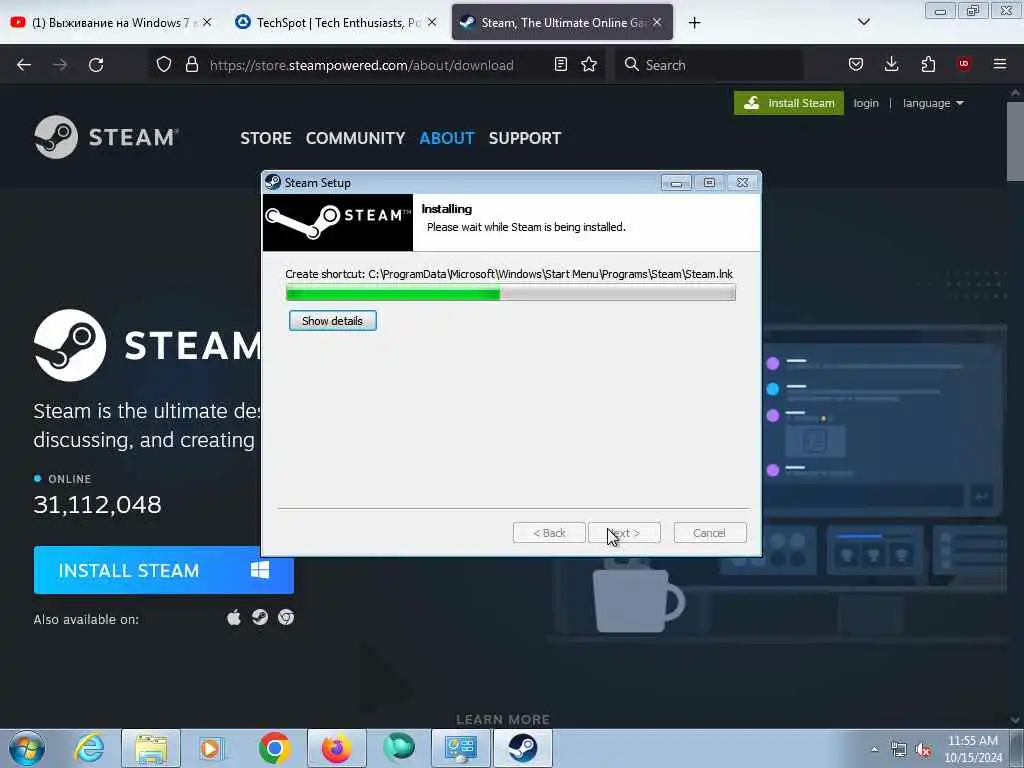The height and width of the screenshot is (768, 1024).
Task: Open the Pocket save icon
Action: (x=856, y=65)
